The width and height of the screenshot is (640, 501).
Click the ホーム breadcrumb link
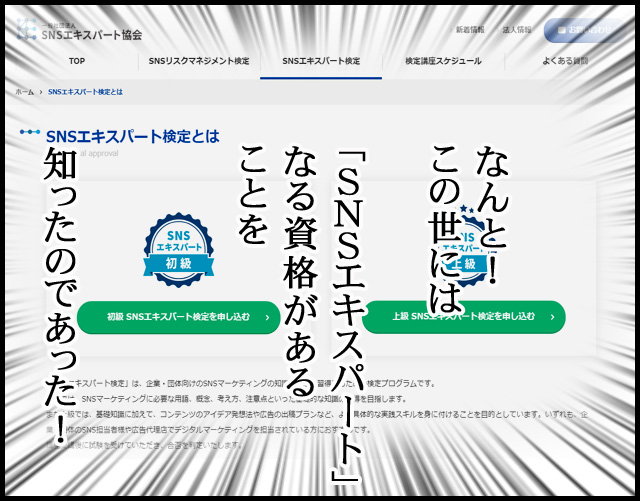click(x=24, y=92)
